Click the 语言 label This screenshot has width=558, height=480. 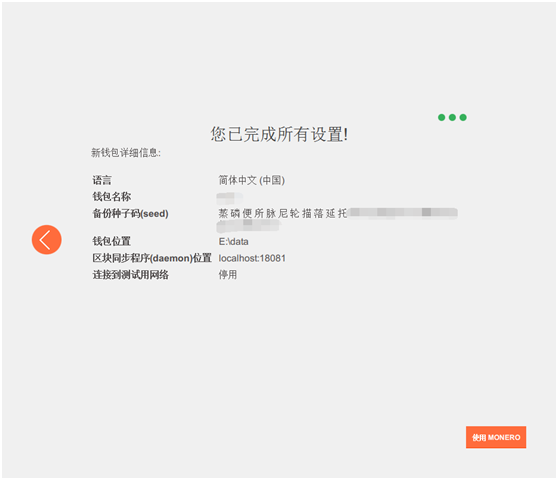[102, 180]
